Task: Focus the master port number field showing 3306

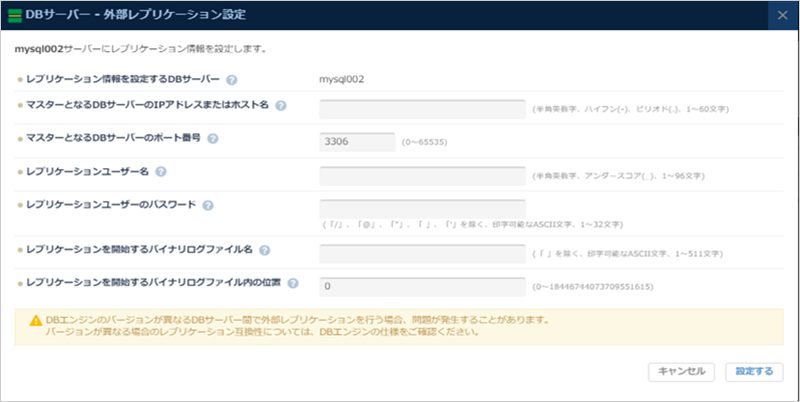Action: tap(357, 142)
